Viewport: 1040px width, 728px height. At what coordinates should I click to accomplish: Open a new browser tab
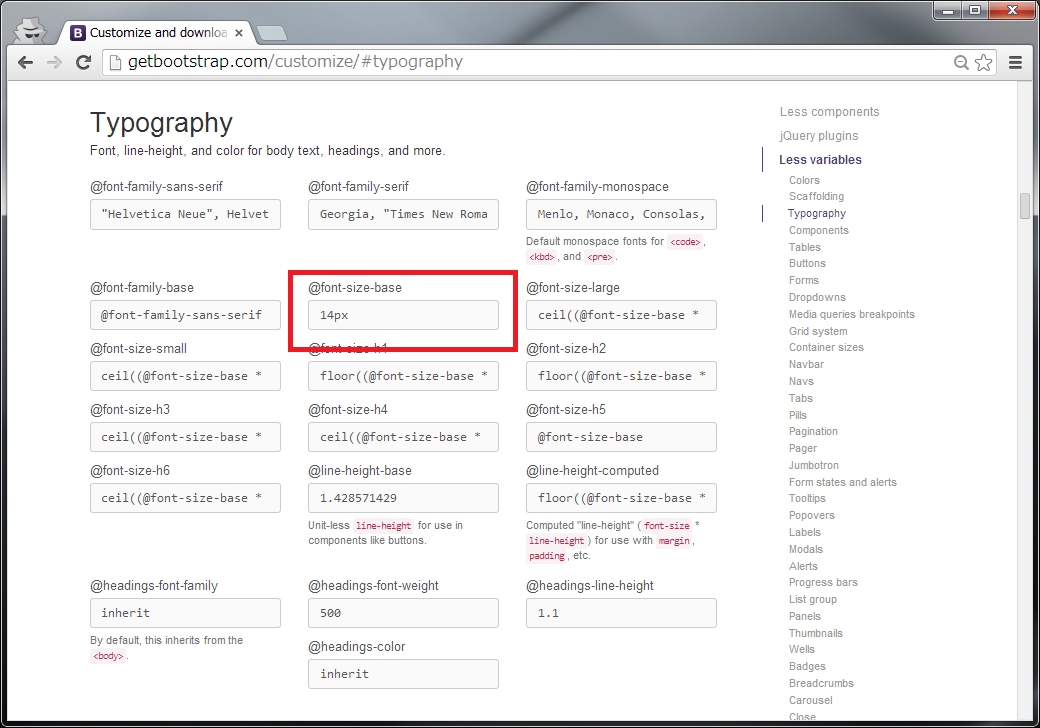(270, 31)
